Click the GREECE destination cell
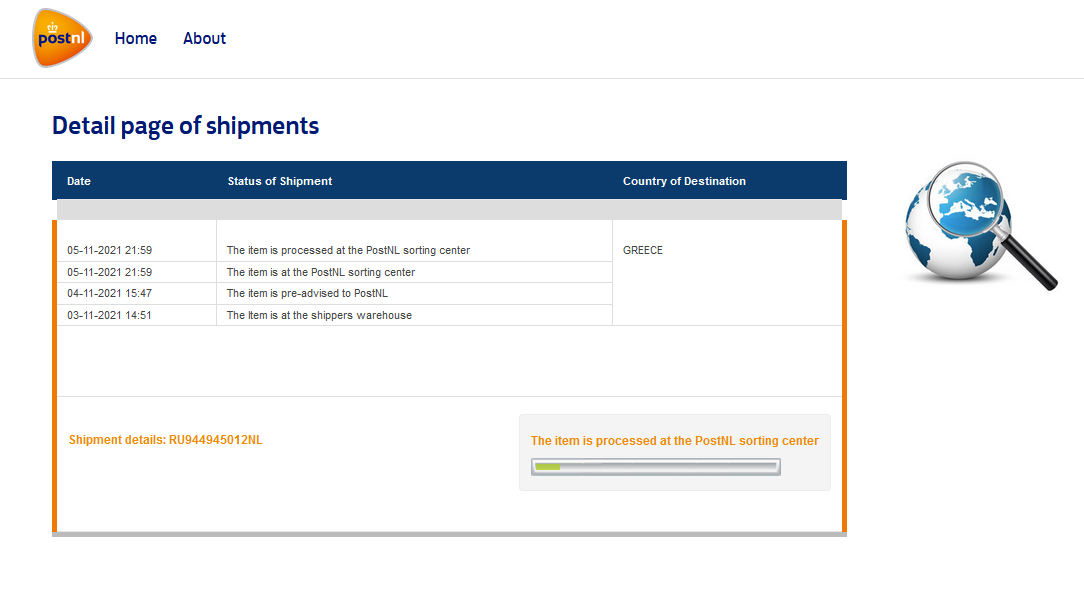The image size is (1084, 597). [x=643, y=250]
